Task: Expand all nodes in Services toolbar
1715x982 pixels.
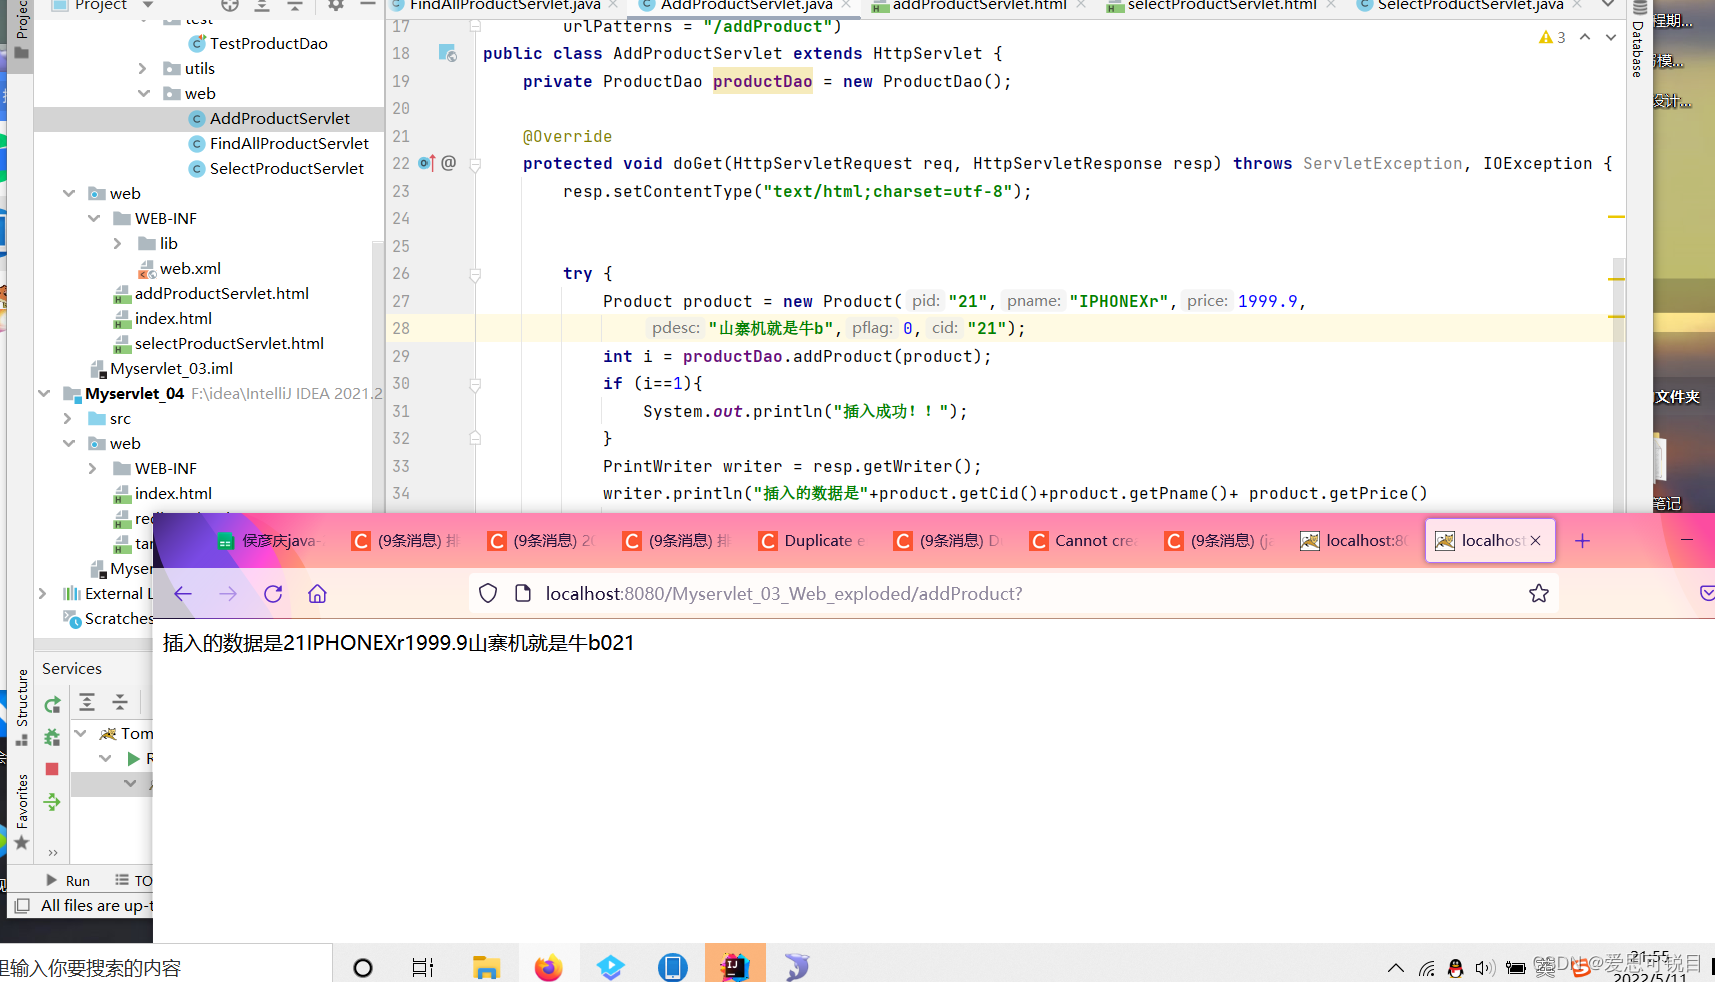Action: tap(87, 702)
